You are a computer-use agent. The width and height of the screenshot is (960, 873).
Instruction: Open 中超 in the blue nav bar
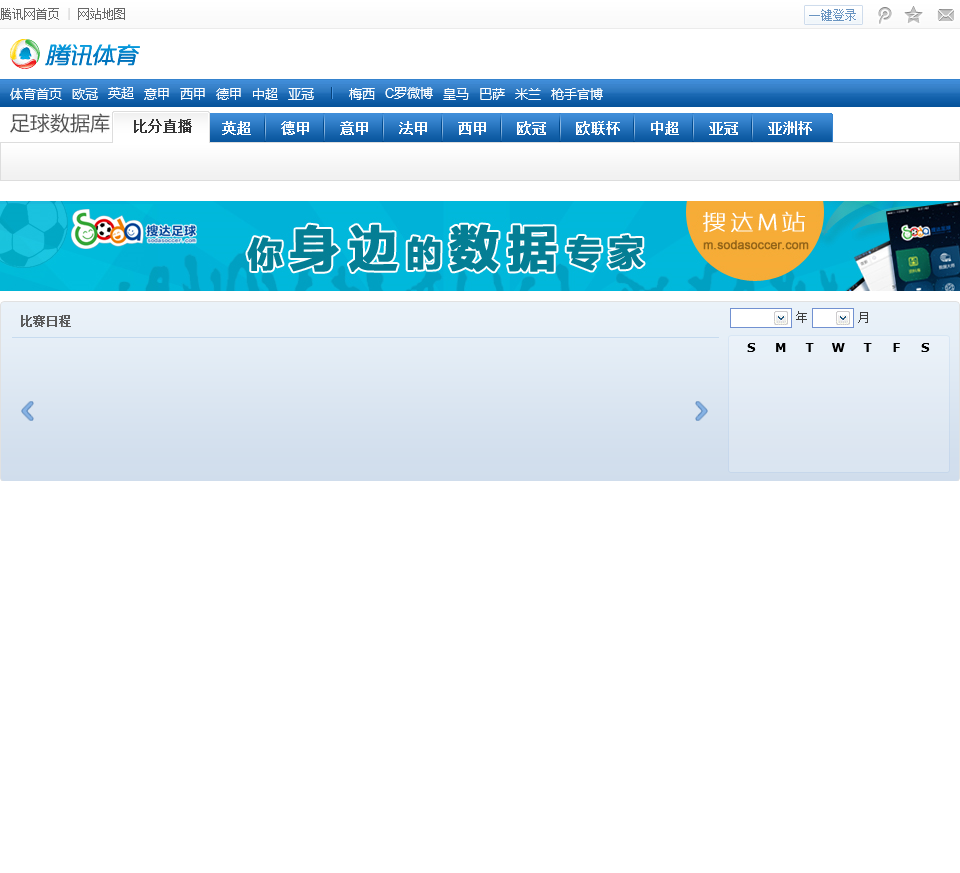coord(265,94)
